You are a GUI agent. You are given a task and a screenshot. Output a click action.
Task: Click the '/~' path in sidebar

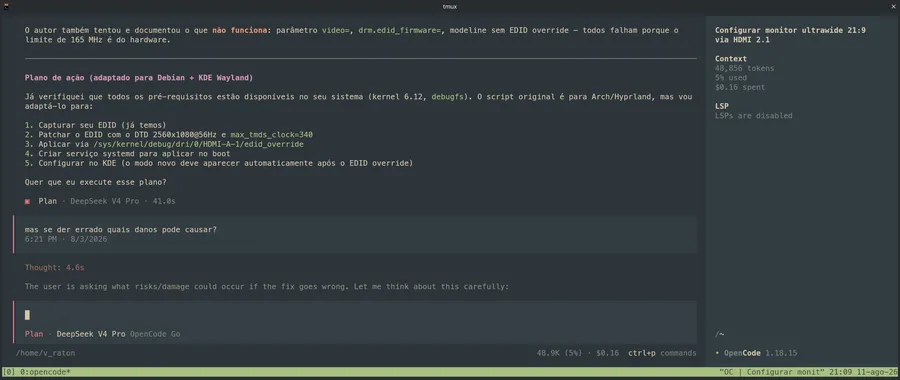(x=720, y=334)
